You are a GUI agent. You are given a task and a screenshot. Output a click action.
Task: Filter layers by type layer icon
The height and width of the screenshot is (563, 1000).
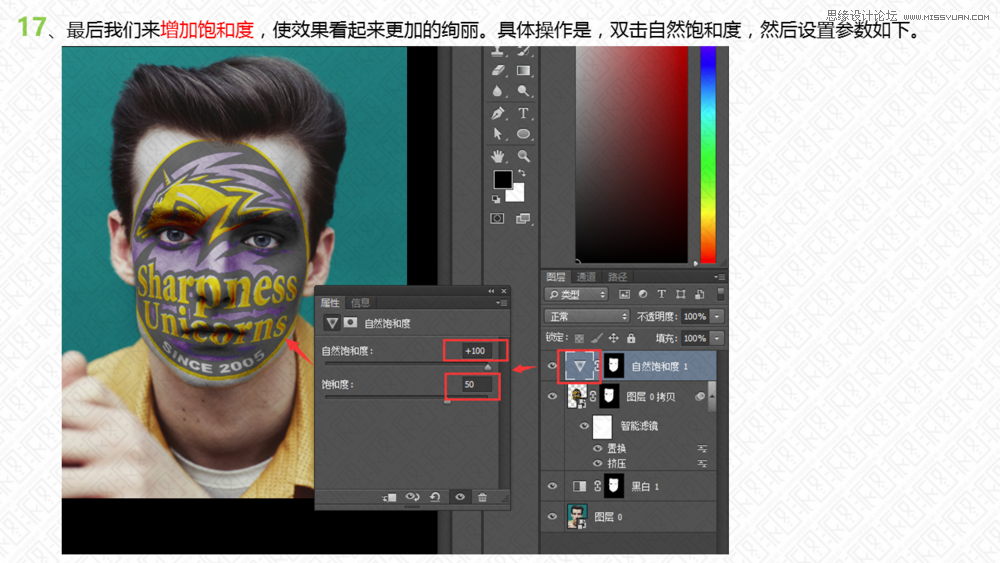click(661, 295)
